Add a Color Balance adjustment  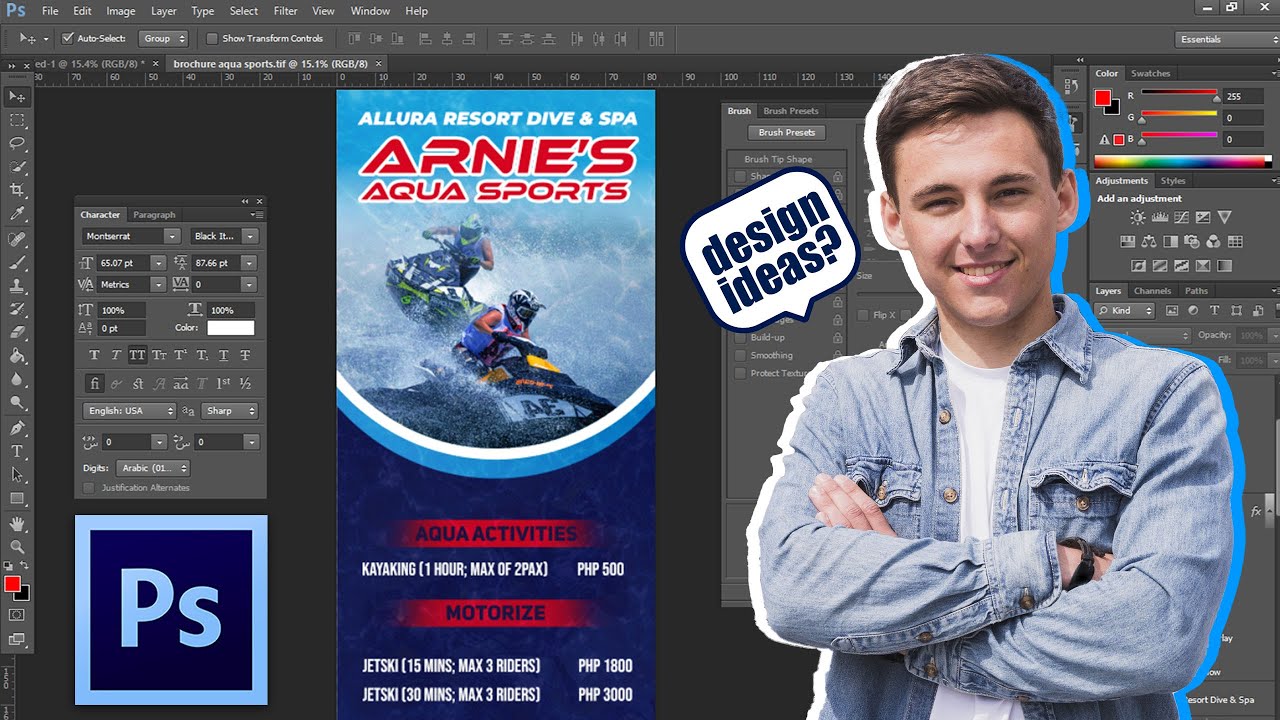point(1148,241)
